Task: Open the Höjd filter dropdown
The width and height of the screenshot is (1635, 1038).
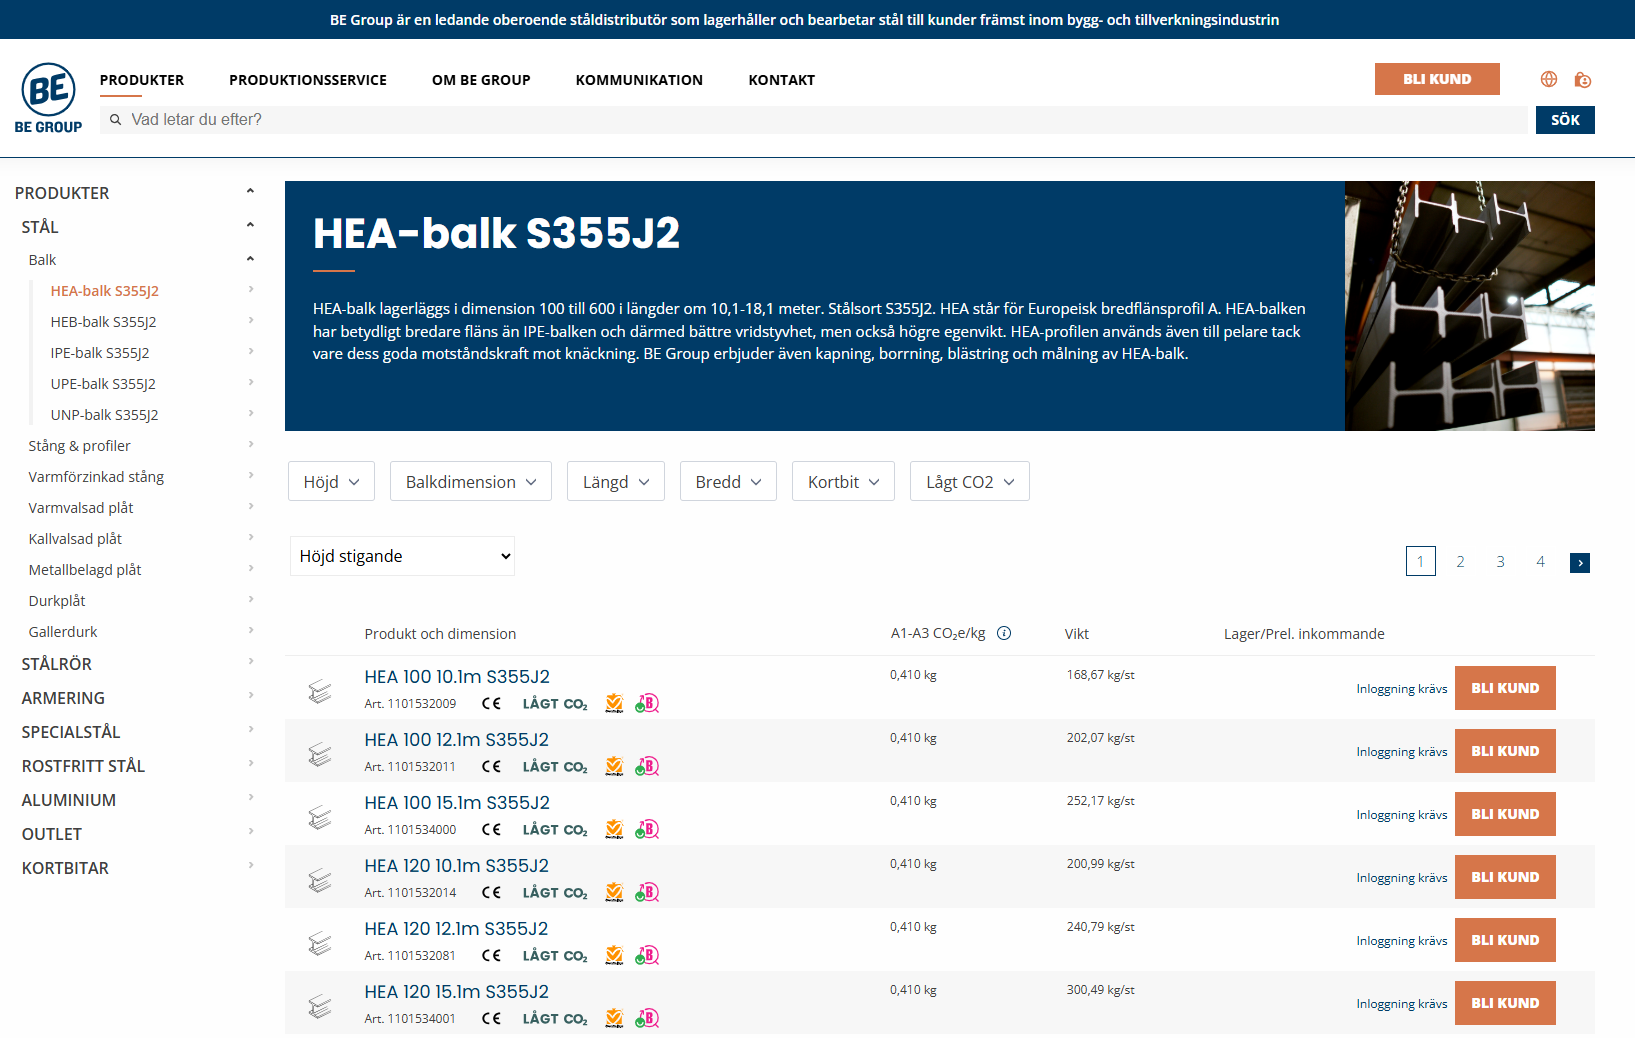Action: [x=331, y=482]
